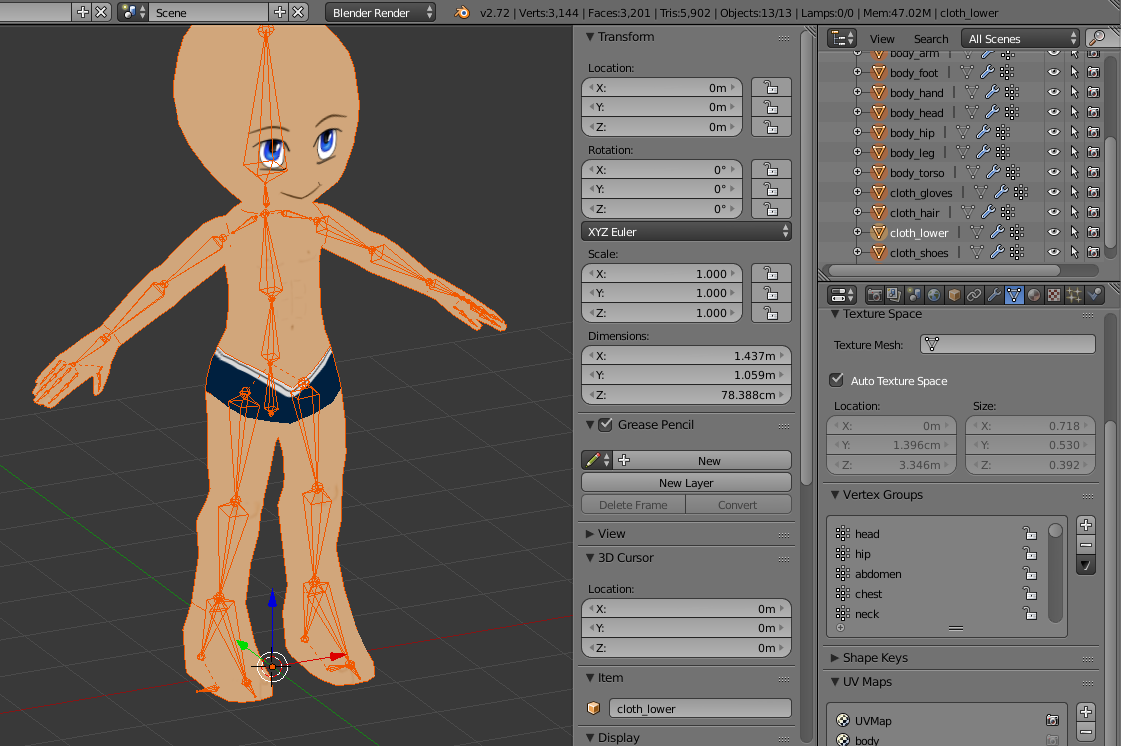Open the Render properties camera tab
Viewport: 1121px width, 746px height.
[874, 295]
